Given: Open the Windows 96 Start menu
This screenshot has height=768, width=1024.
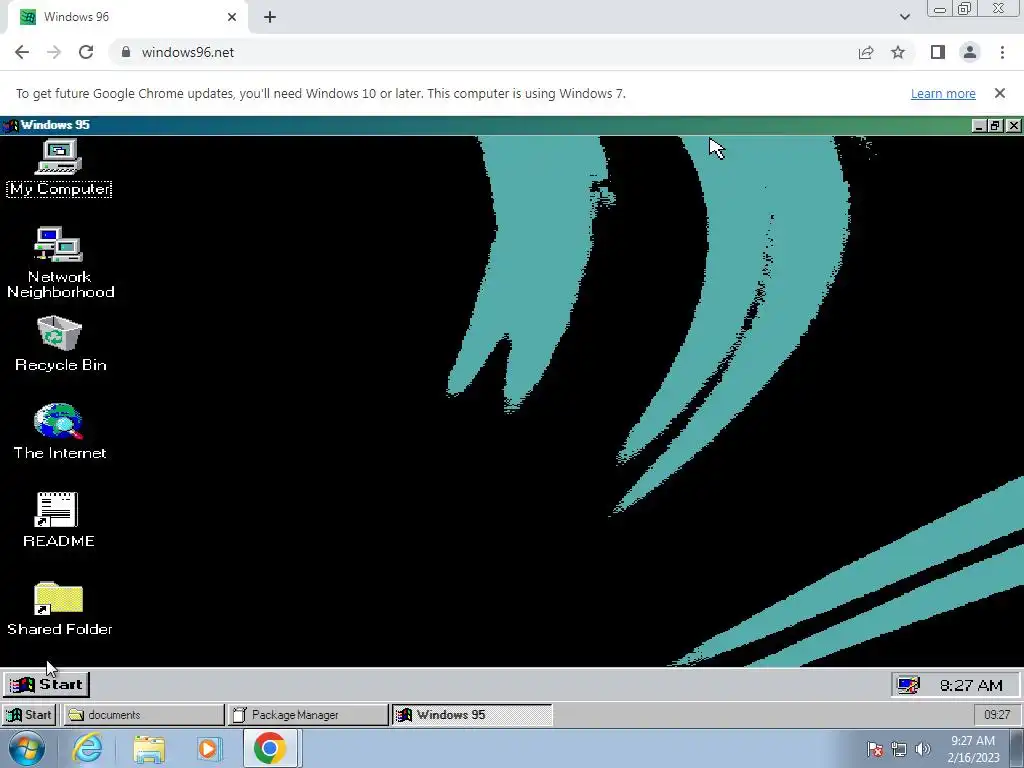Looking at the screenshot, I should coord(29,714).
